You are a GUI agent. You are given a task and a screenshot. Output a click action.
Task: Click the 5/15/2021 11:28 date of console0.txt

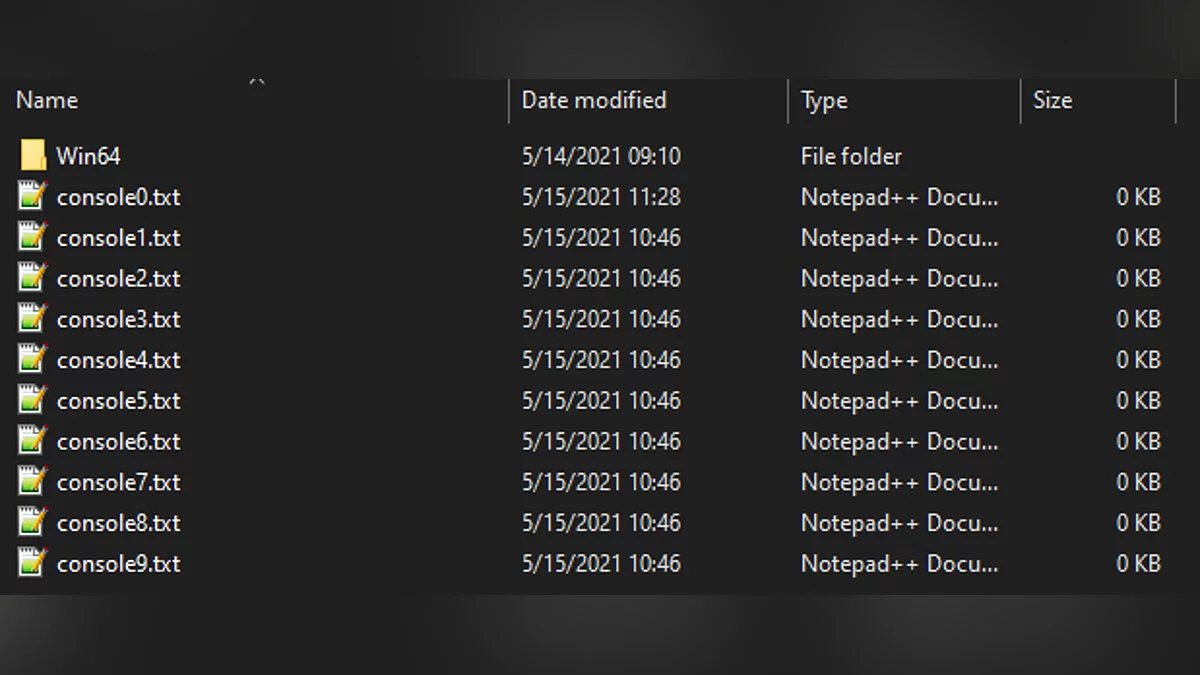tap(601, 197)
